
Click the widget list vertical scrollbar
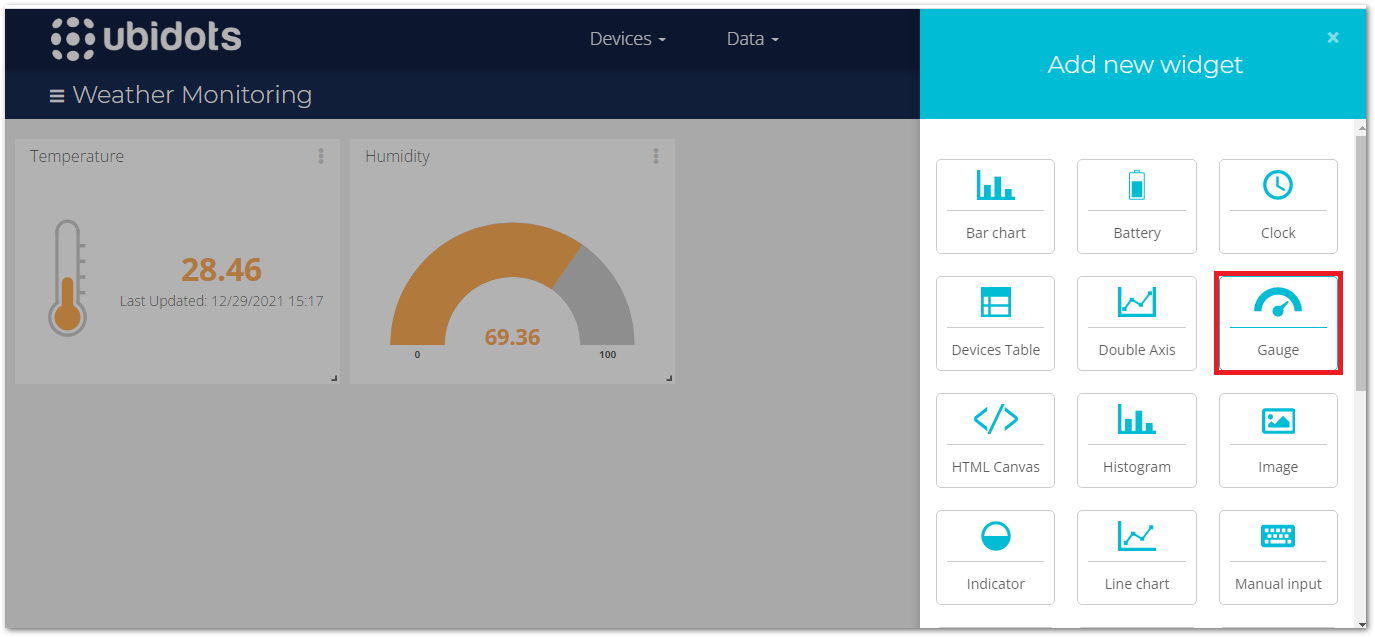pos(1360,260)
